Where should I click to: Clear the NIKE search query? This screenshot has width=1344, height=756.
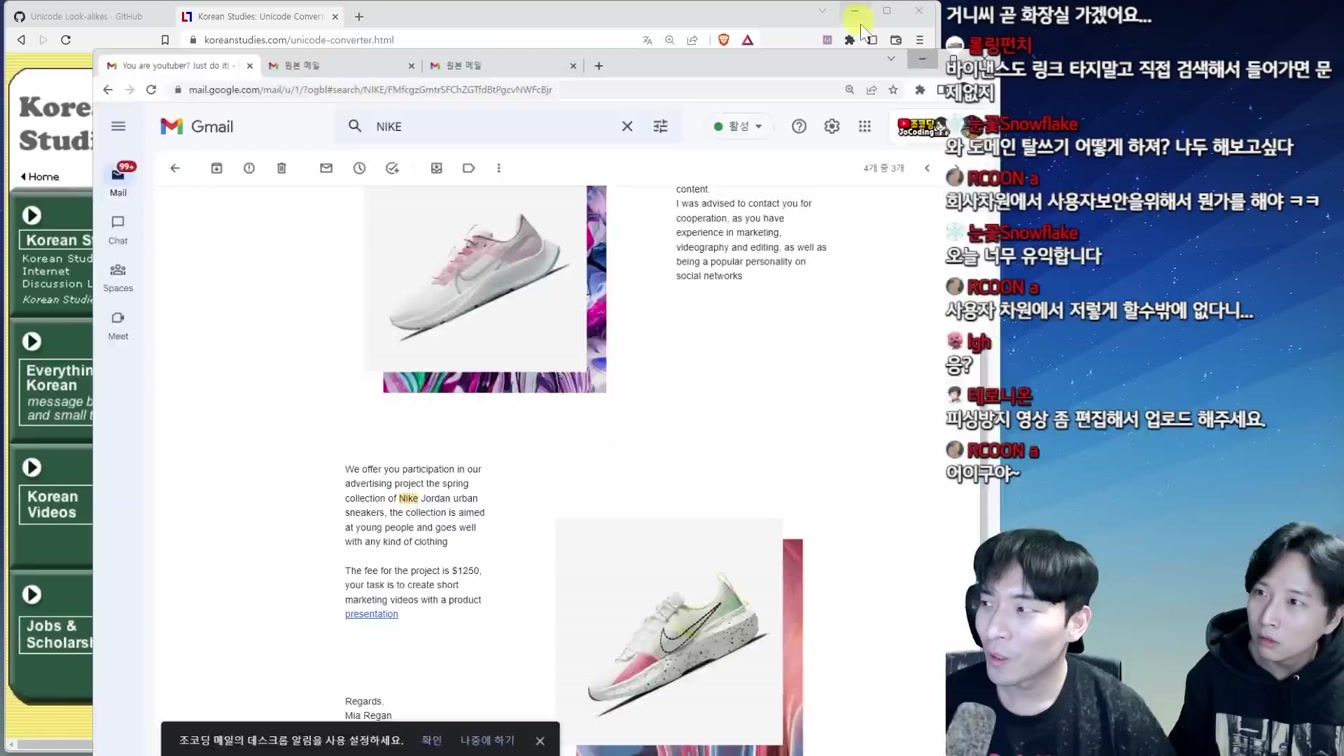[x=627, y=126]
